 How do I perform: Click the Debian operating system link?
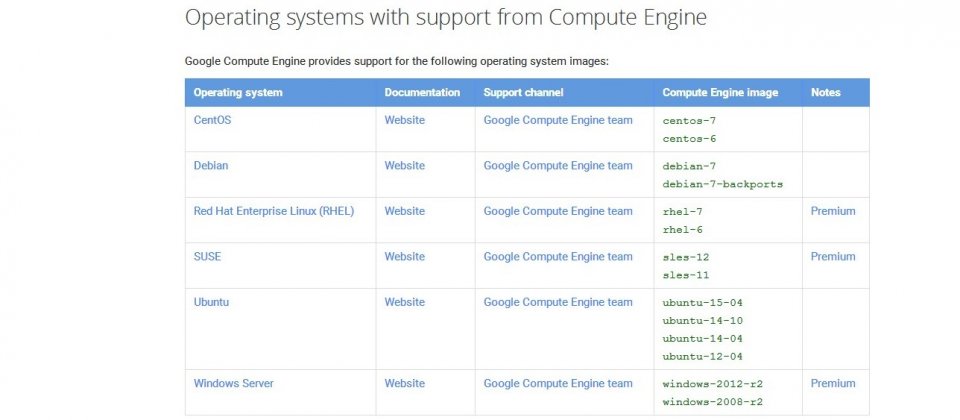click(x=211, y=166)
